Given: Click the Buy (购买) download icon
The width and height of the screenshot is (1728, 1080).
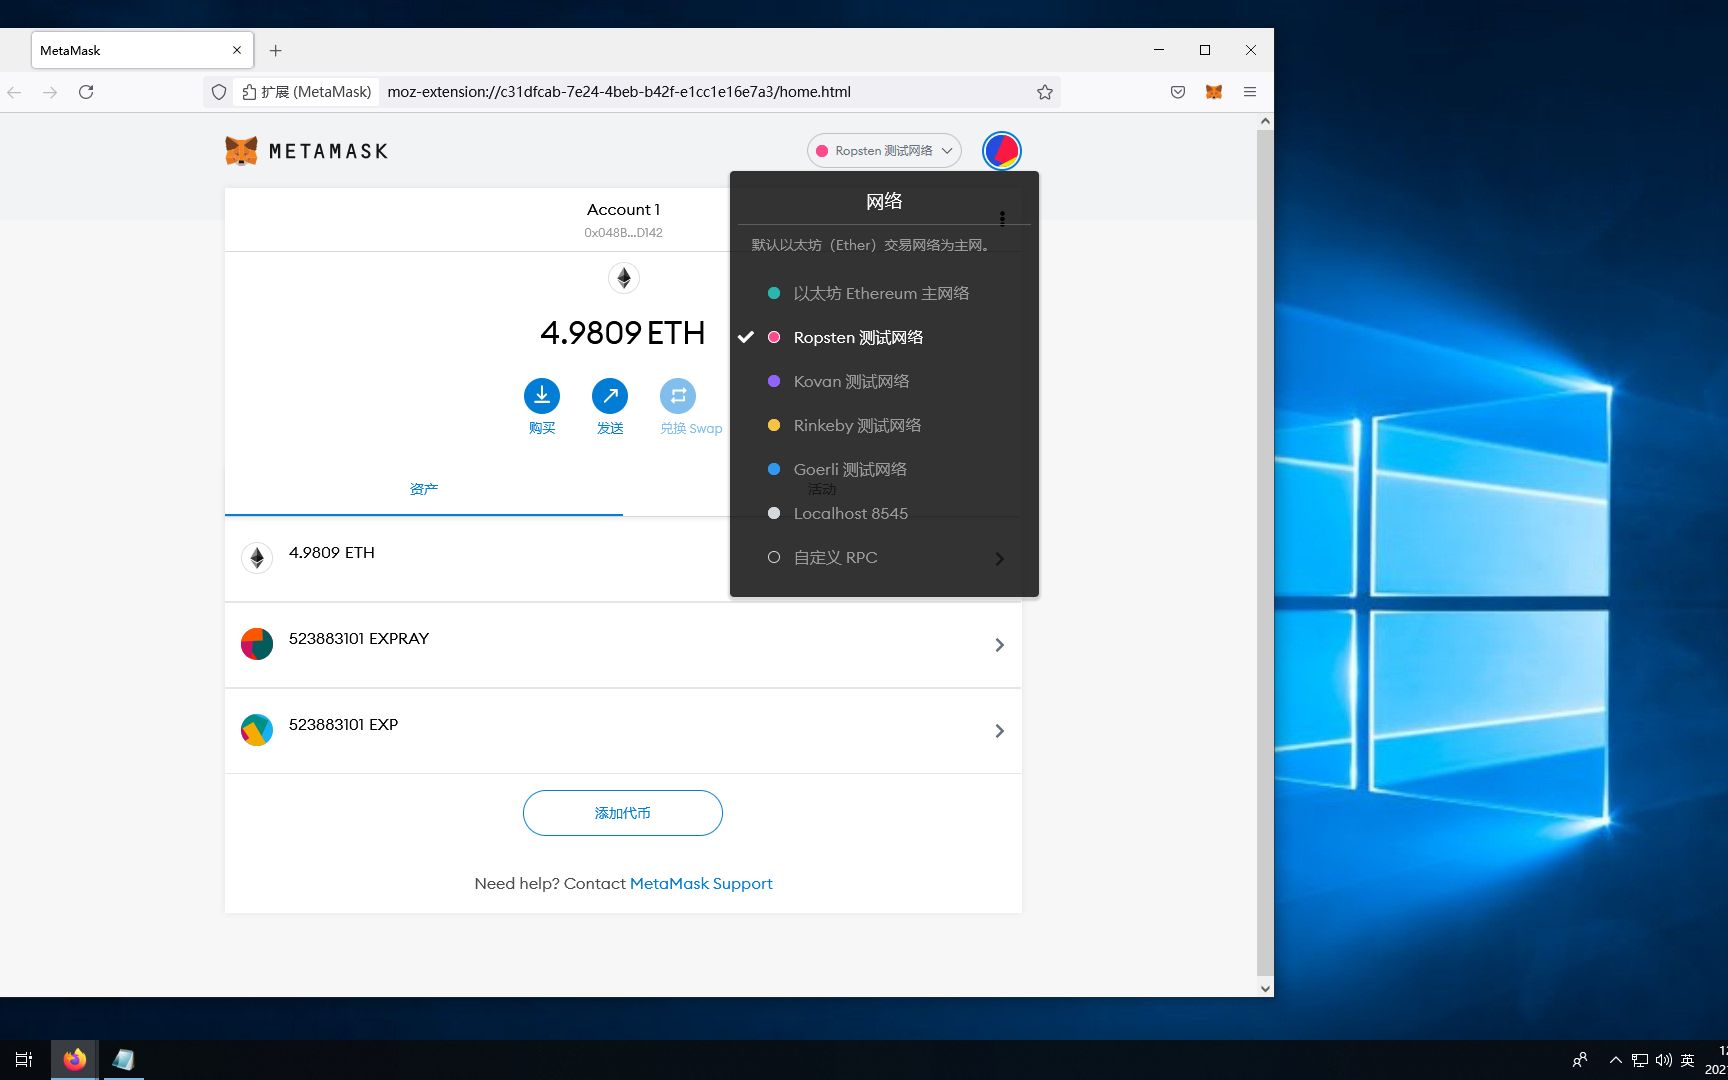Looking at the screenshot, I should tap(542, 396).
